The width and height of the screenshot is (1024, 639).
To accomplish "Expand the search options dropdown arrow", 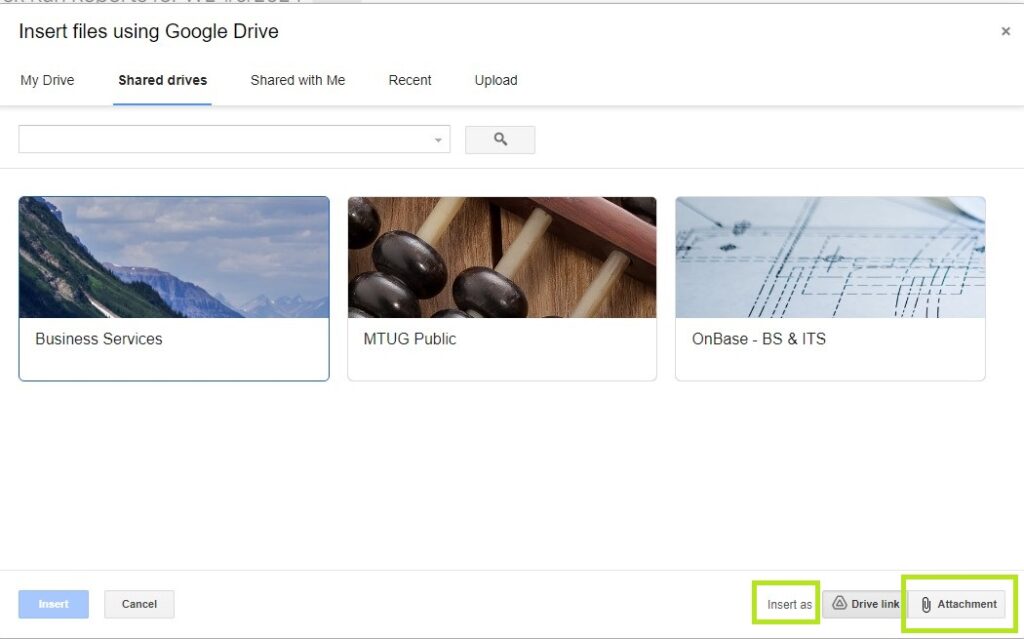I will pos(438,140).
